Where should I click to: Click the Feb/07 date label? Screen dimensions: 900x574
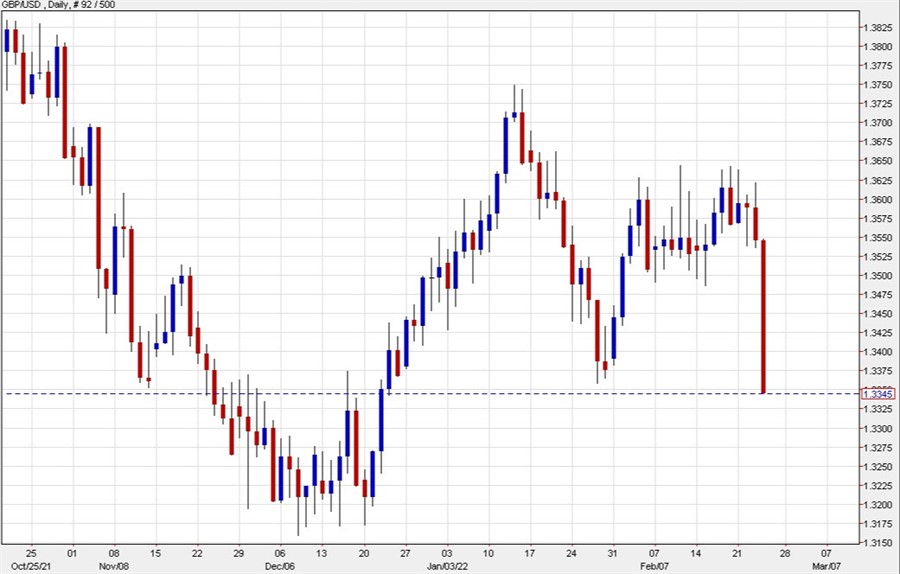pos(655,567)
